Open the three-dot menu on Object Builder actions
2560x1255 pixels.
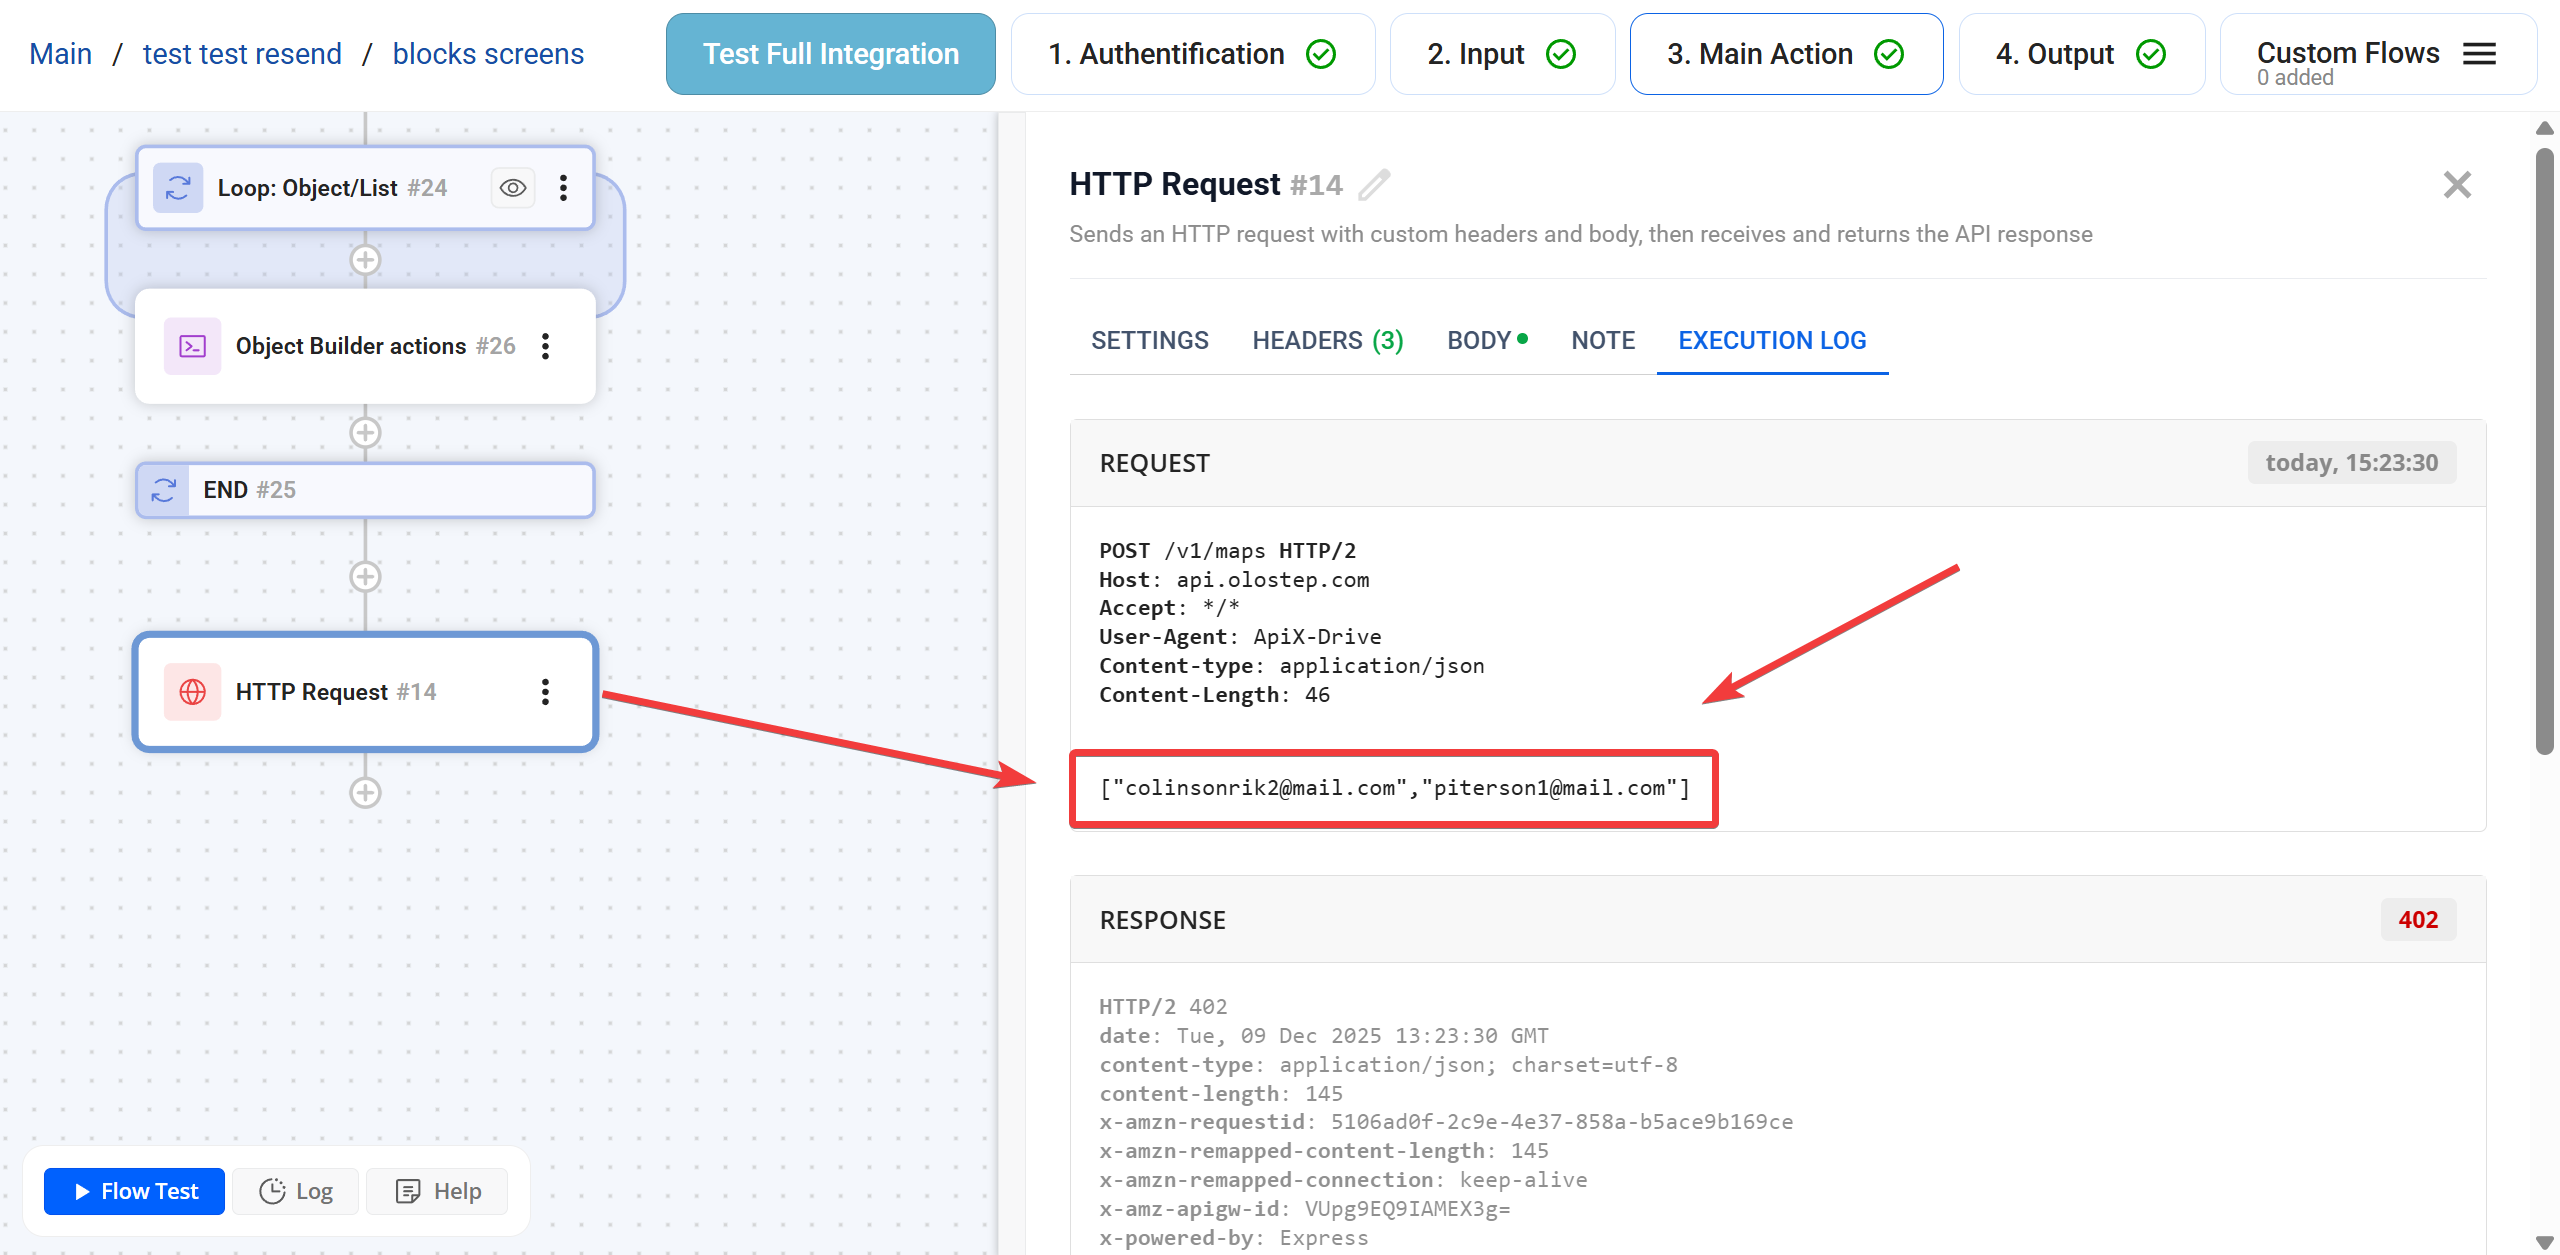pyautogui.click(x=545, y=345)
